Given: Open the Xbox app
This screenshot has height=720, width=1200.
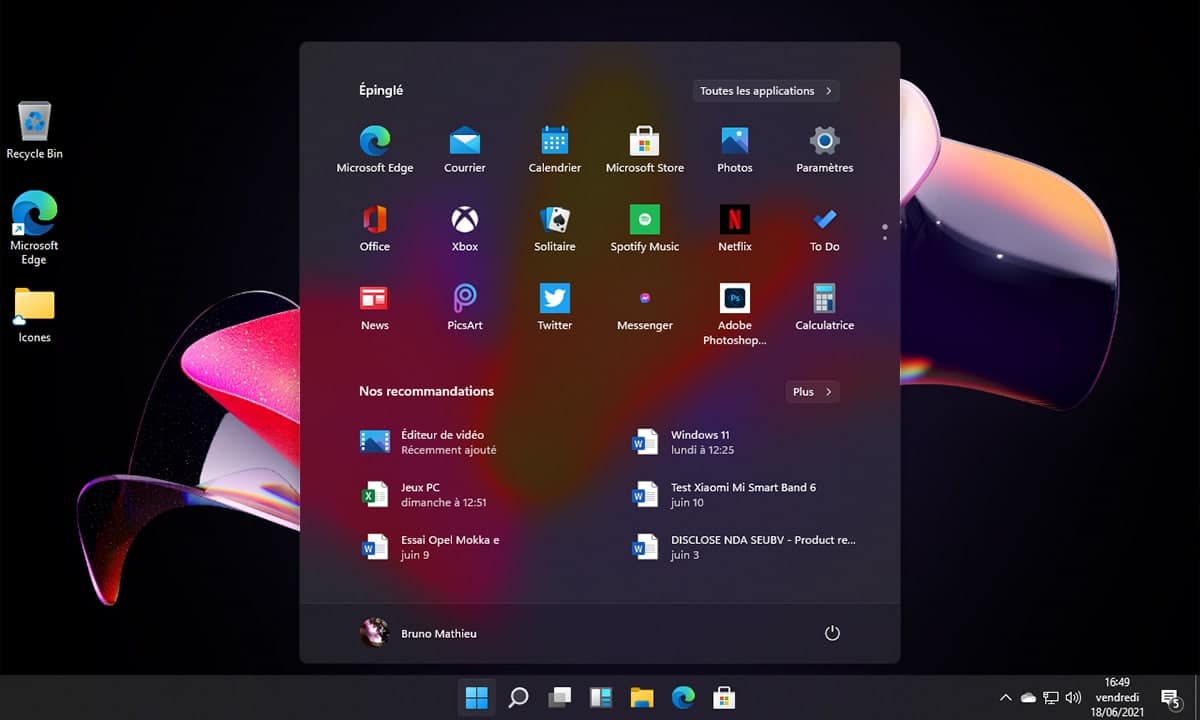Looking at the screenshot, I should click(465, 229).
